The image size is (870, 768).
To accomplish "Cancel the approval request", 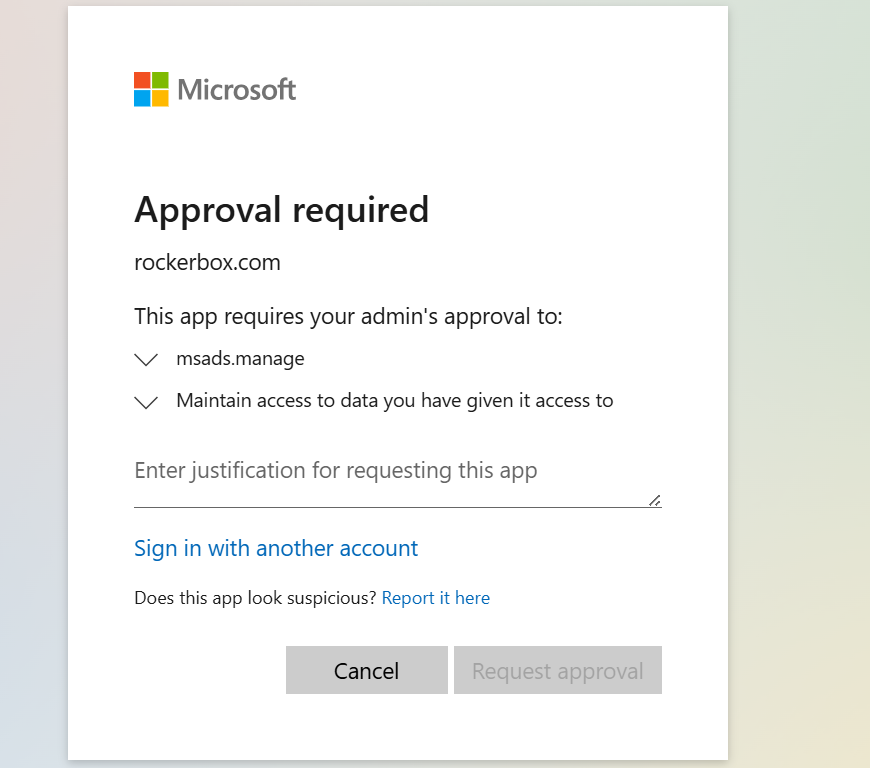I will (x=367, y=670).
